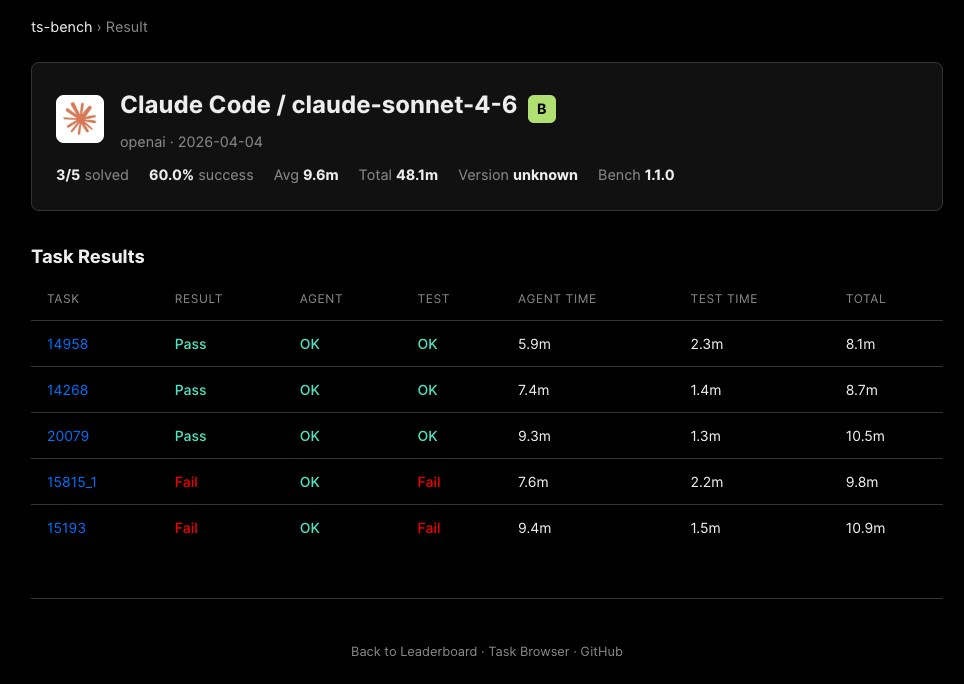This screenshot has height=684, width=964.
Task: Click test time 1.3m
Action: tap(706, 436)
